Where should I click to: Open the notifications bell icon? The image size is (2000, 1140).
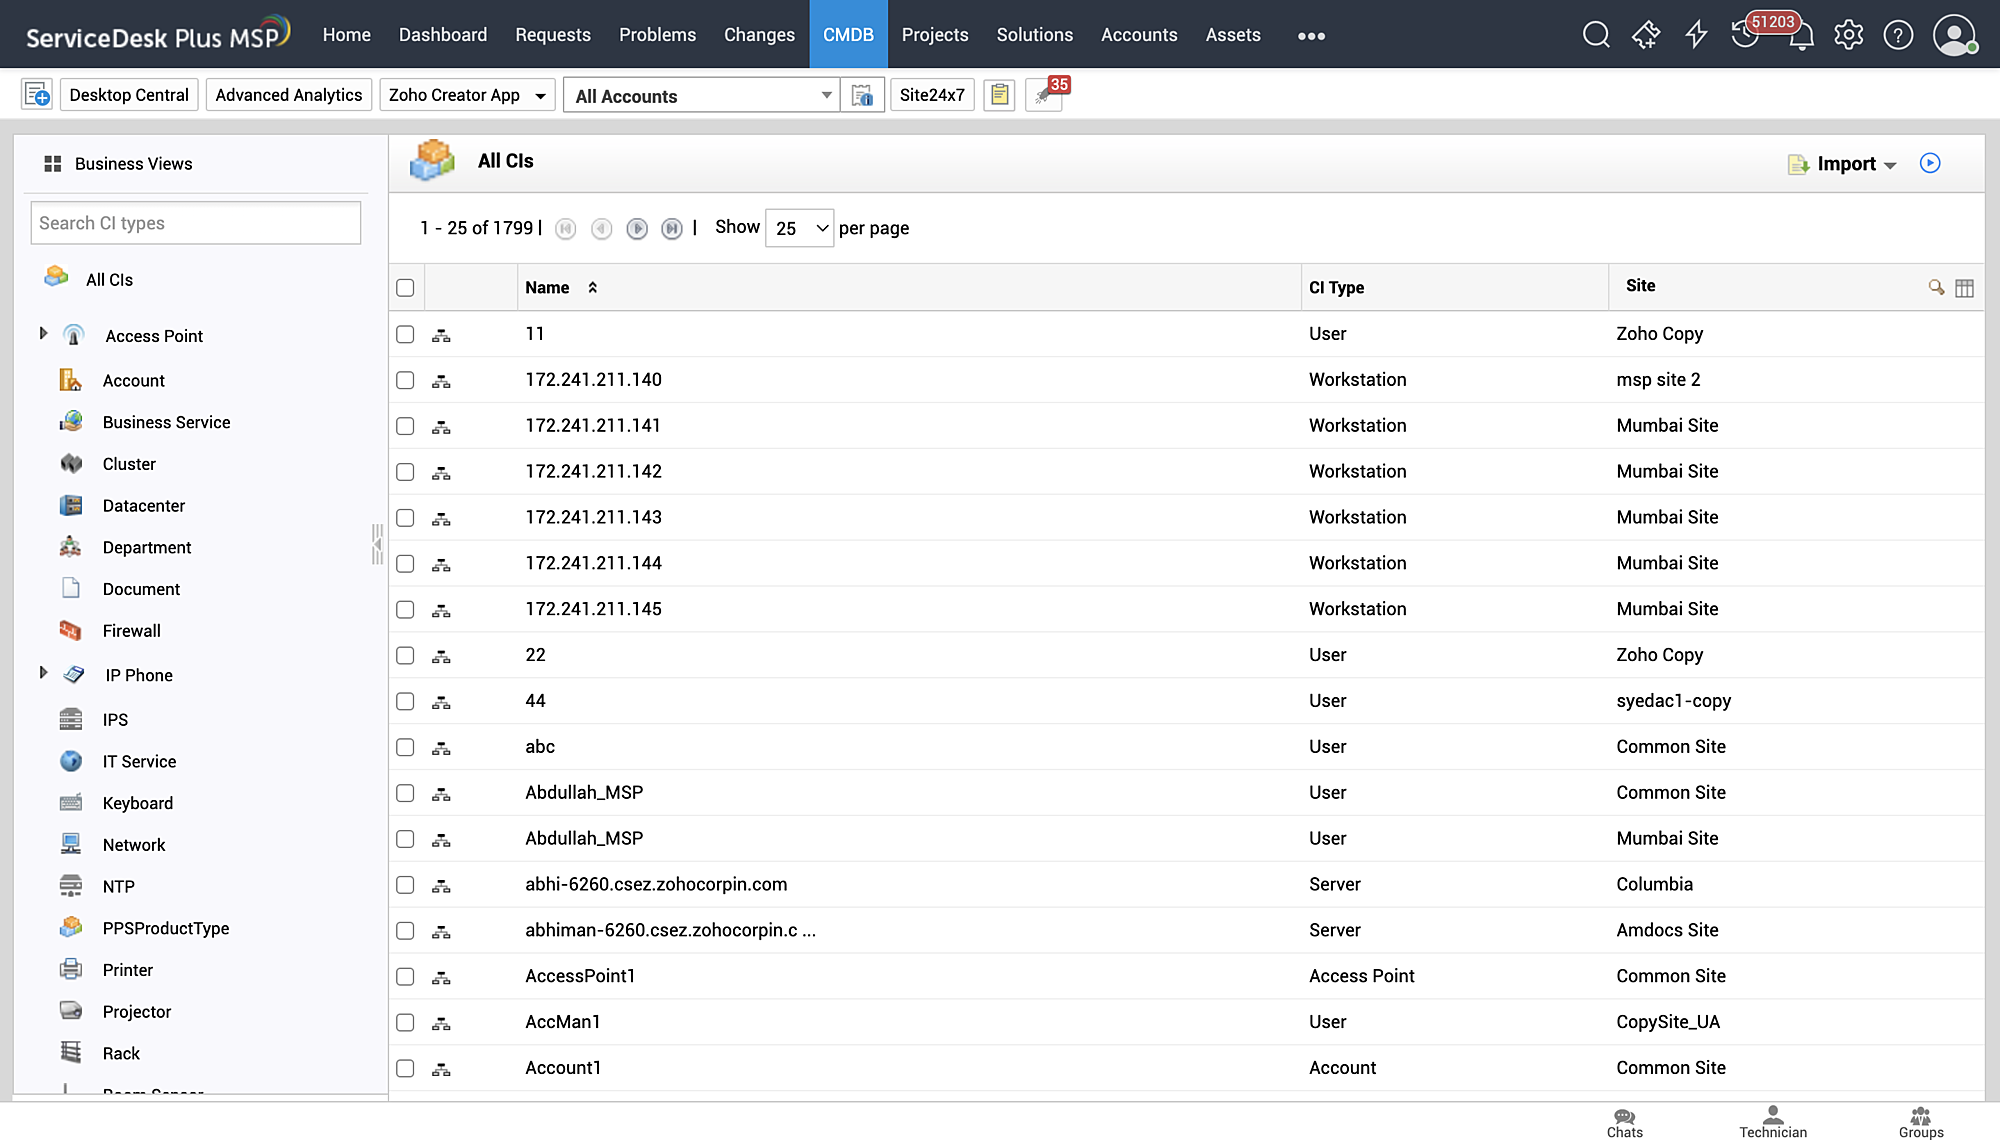(x=1801, y=38)
